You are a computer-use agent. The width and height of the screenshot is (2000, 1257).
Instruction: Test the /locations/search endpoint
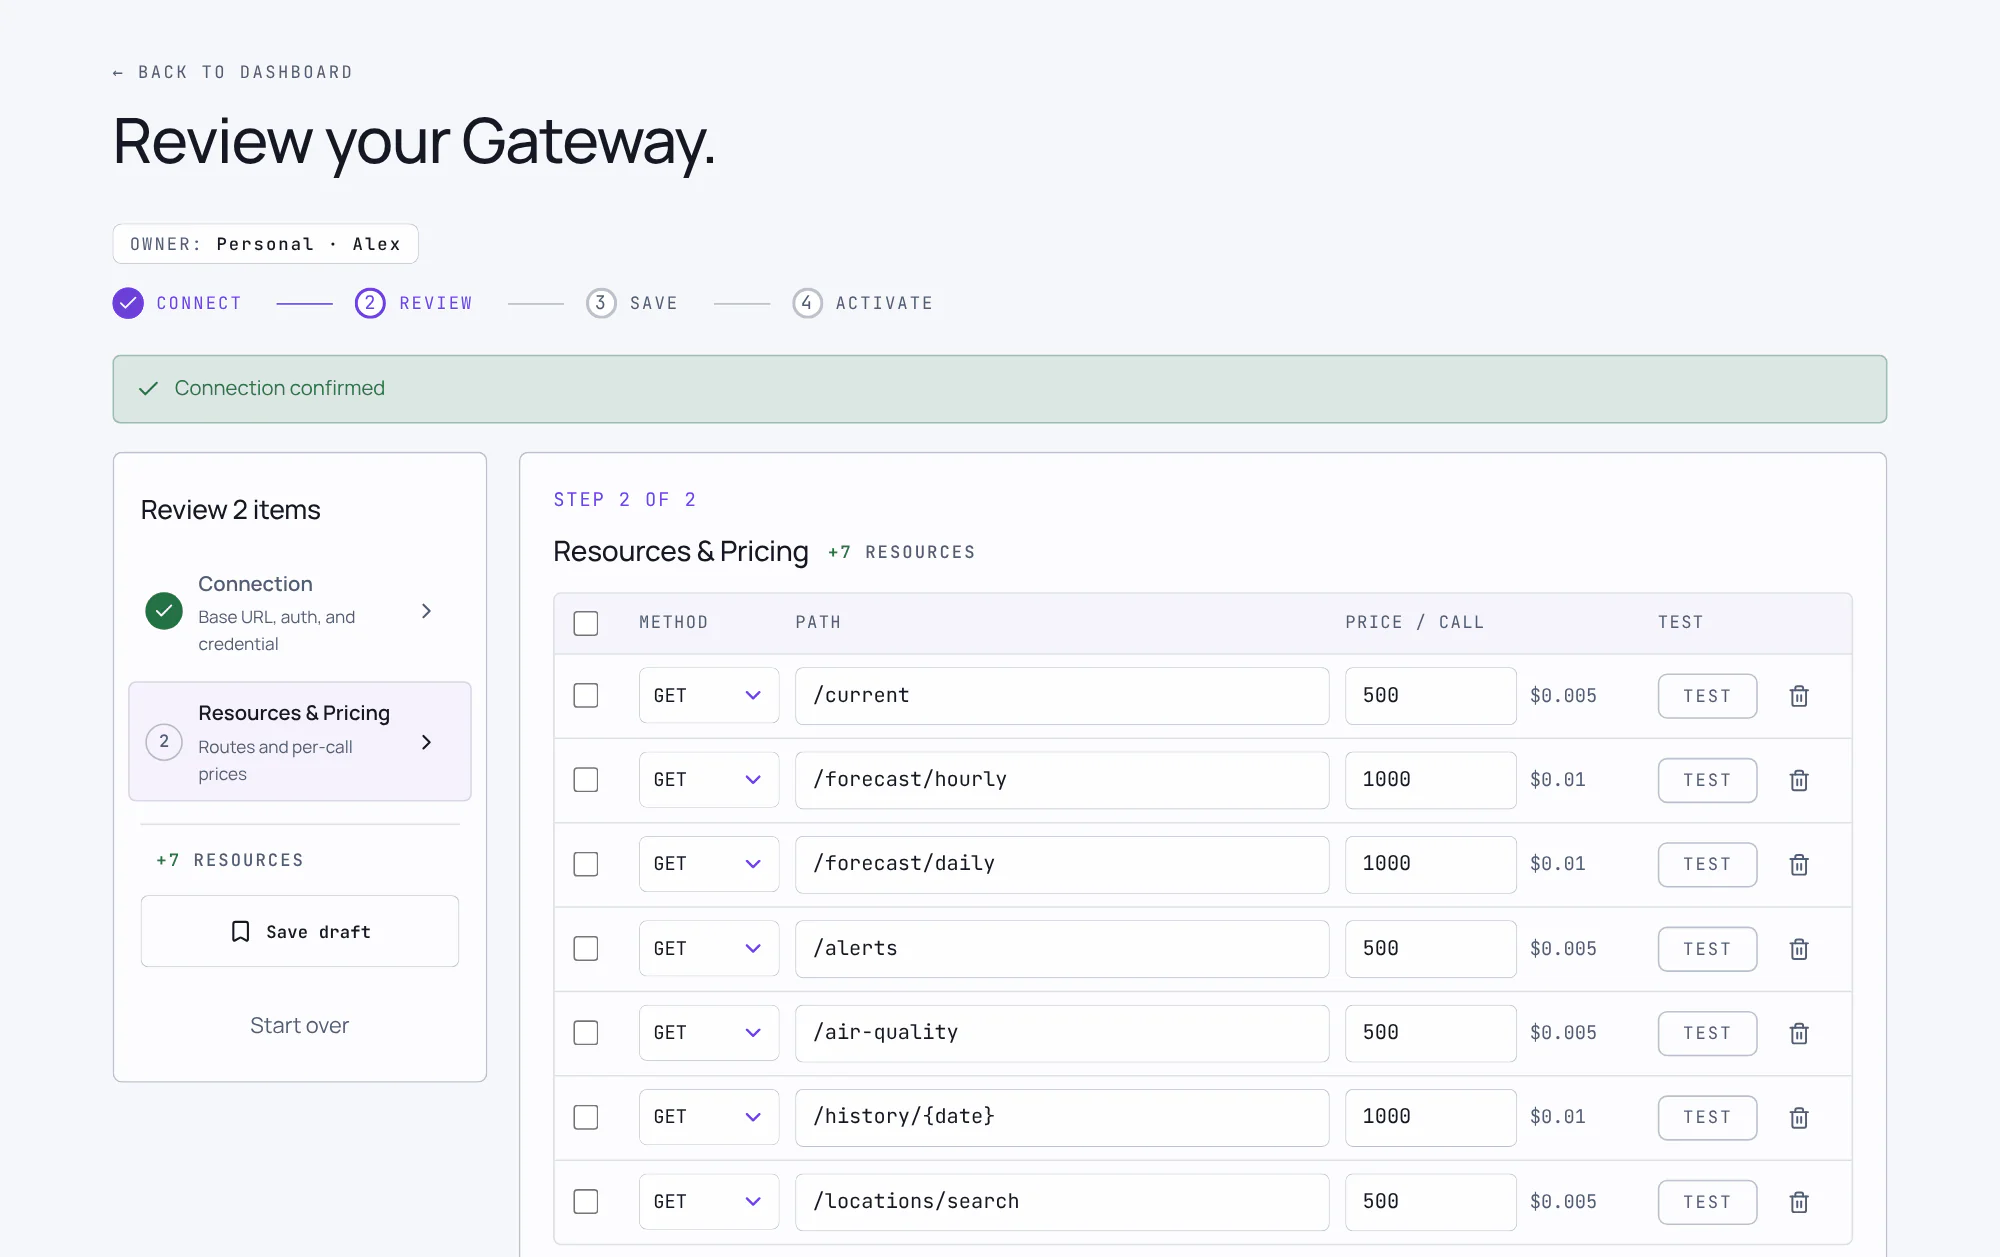[1707, 1202]
